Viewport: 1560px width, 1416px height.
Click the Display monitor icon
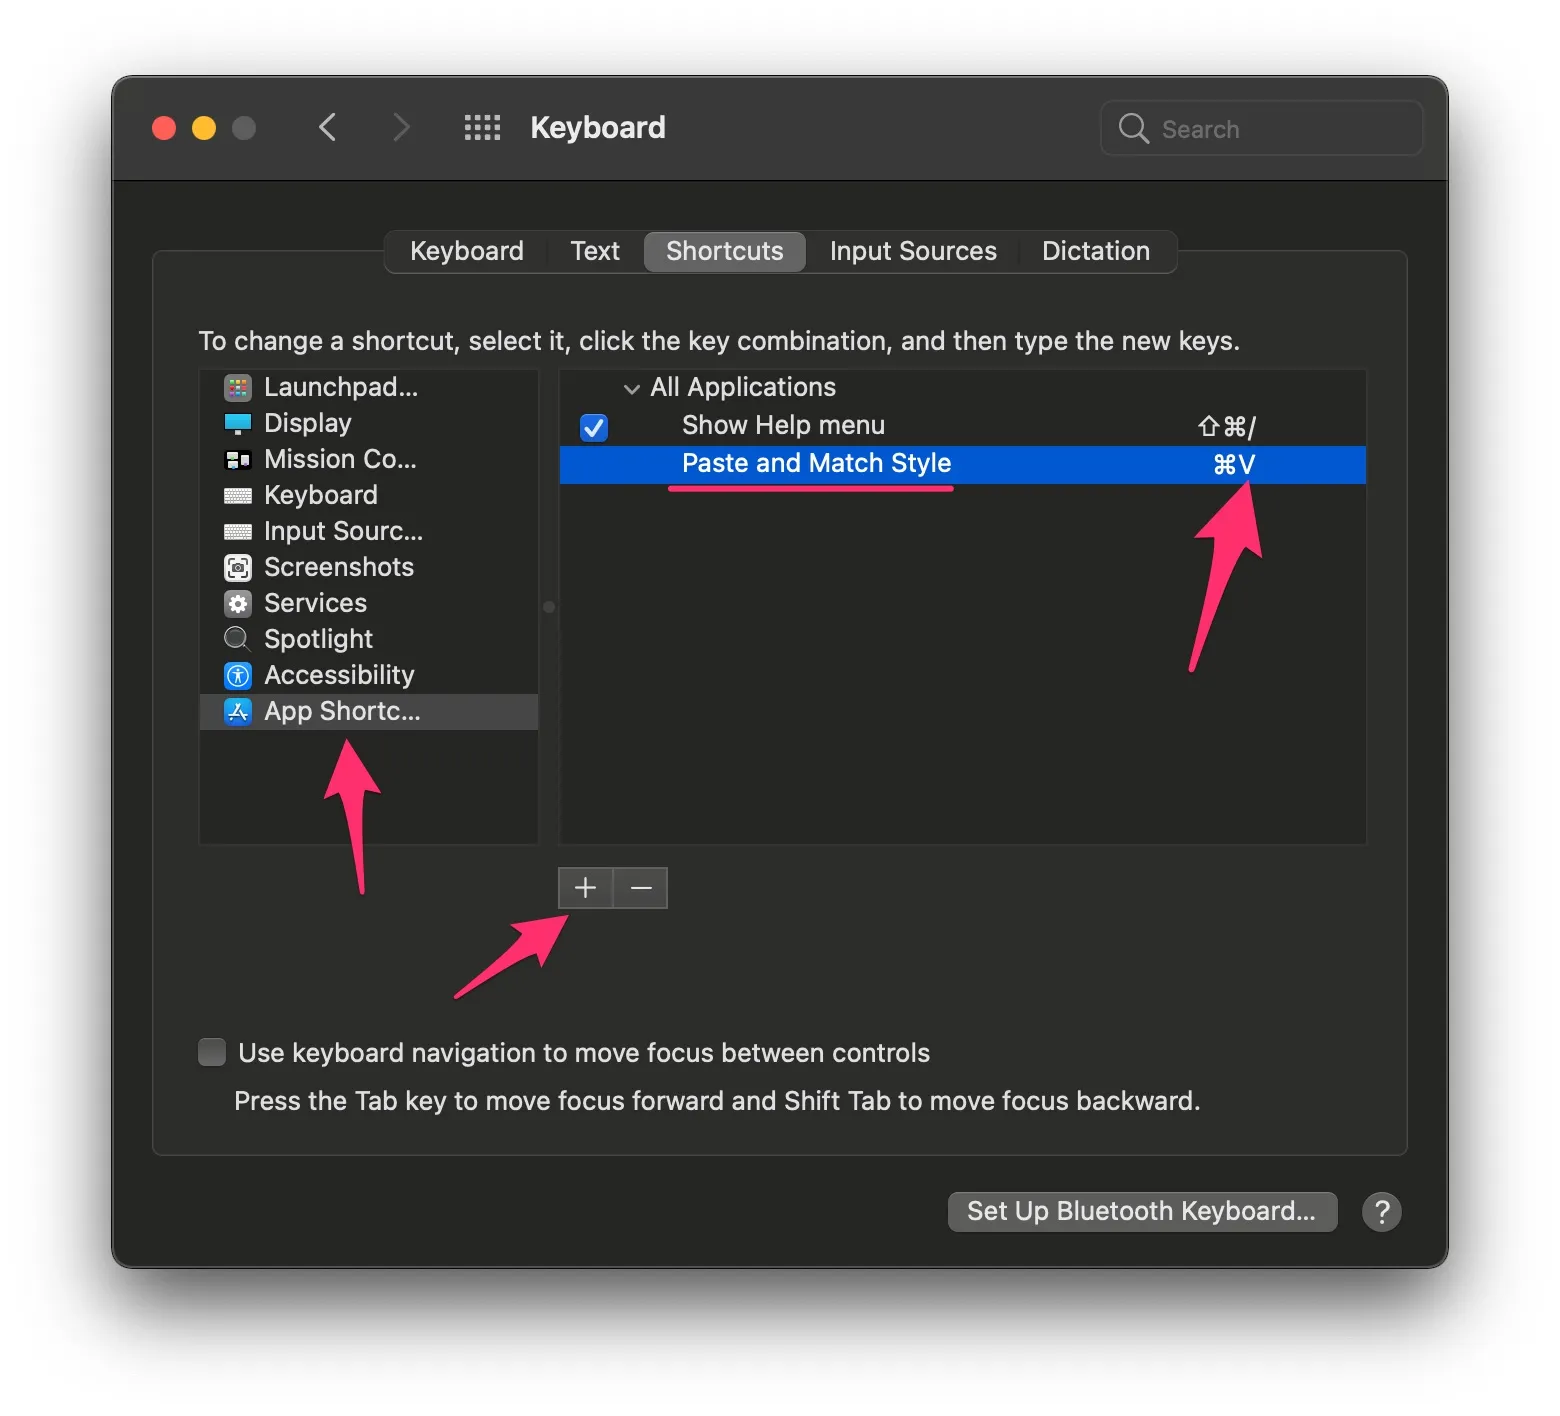point(238,423)
